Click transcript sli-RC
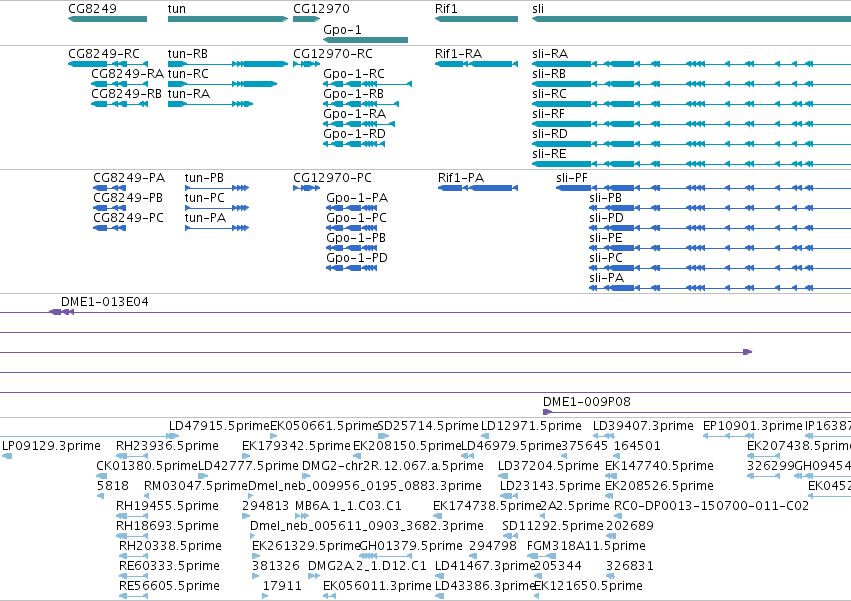The image size is (851, 601). pos(691,104)
